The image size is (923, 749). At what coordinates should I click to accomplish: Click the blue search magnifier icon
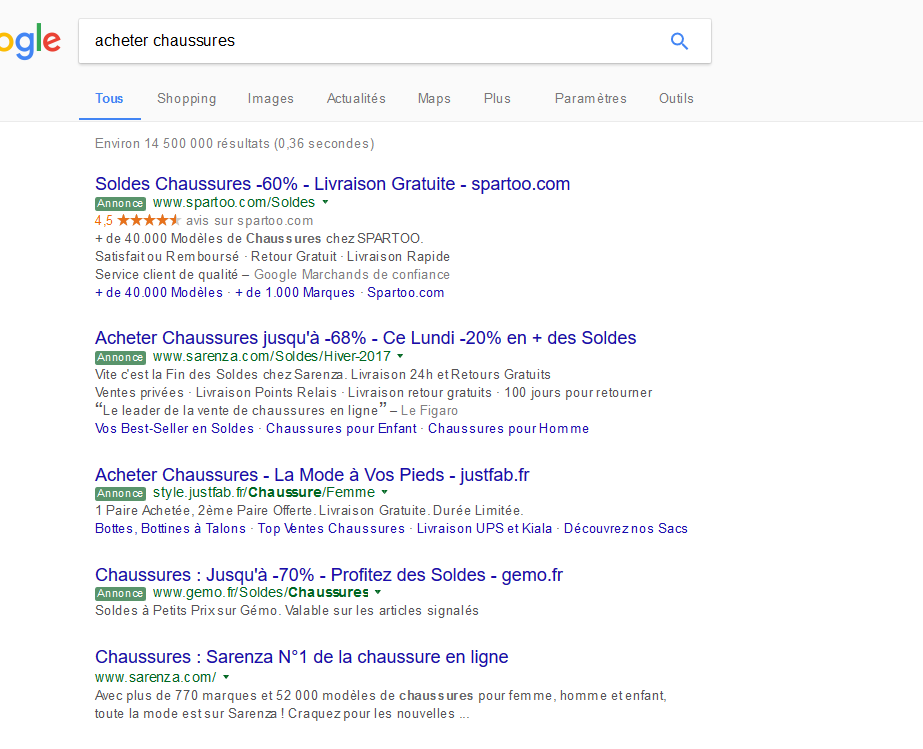click(x=679, y=41)
